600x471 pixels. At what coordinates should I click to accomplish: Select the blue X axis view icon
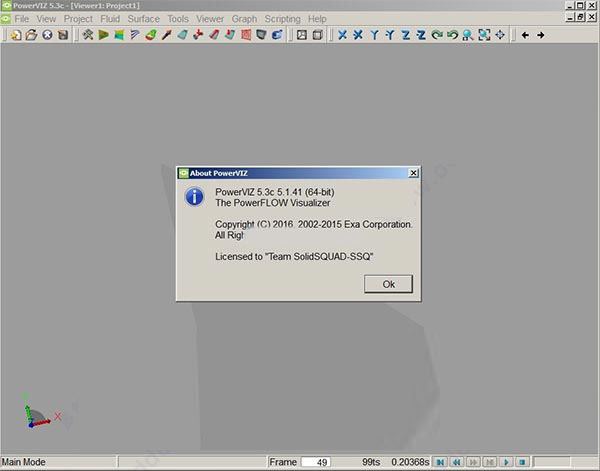point(342,35)
